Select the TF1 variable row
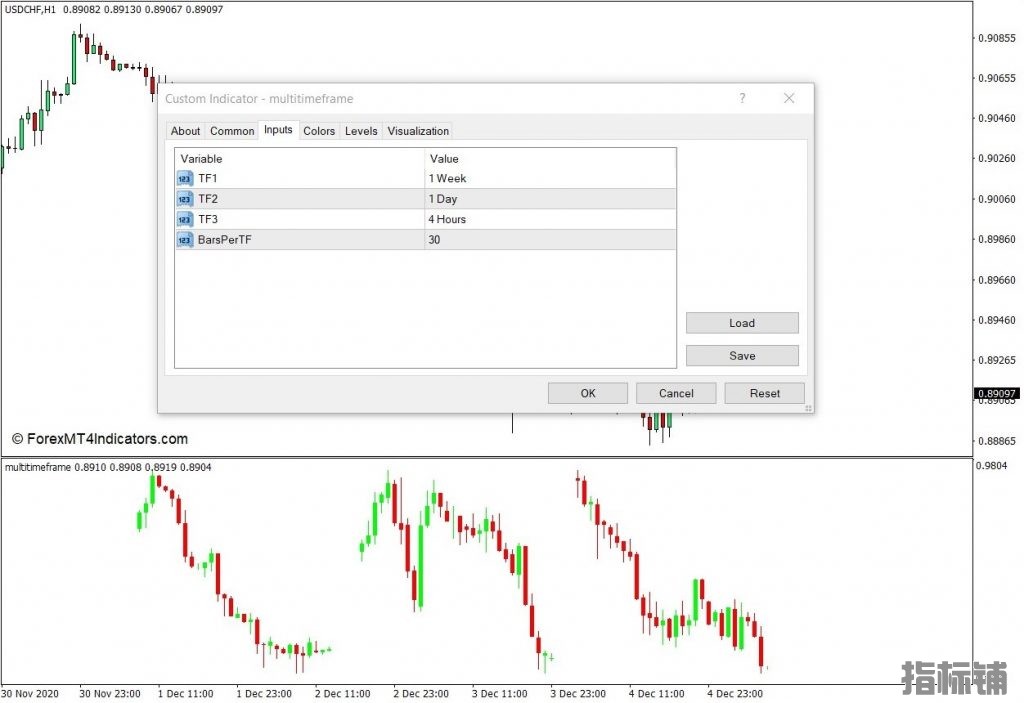 click(x=425, y=178)
